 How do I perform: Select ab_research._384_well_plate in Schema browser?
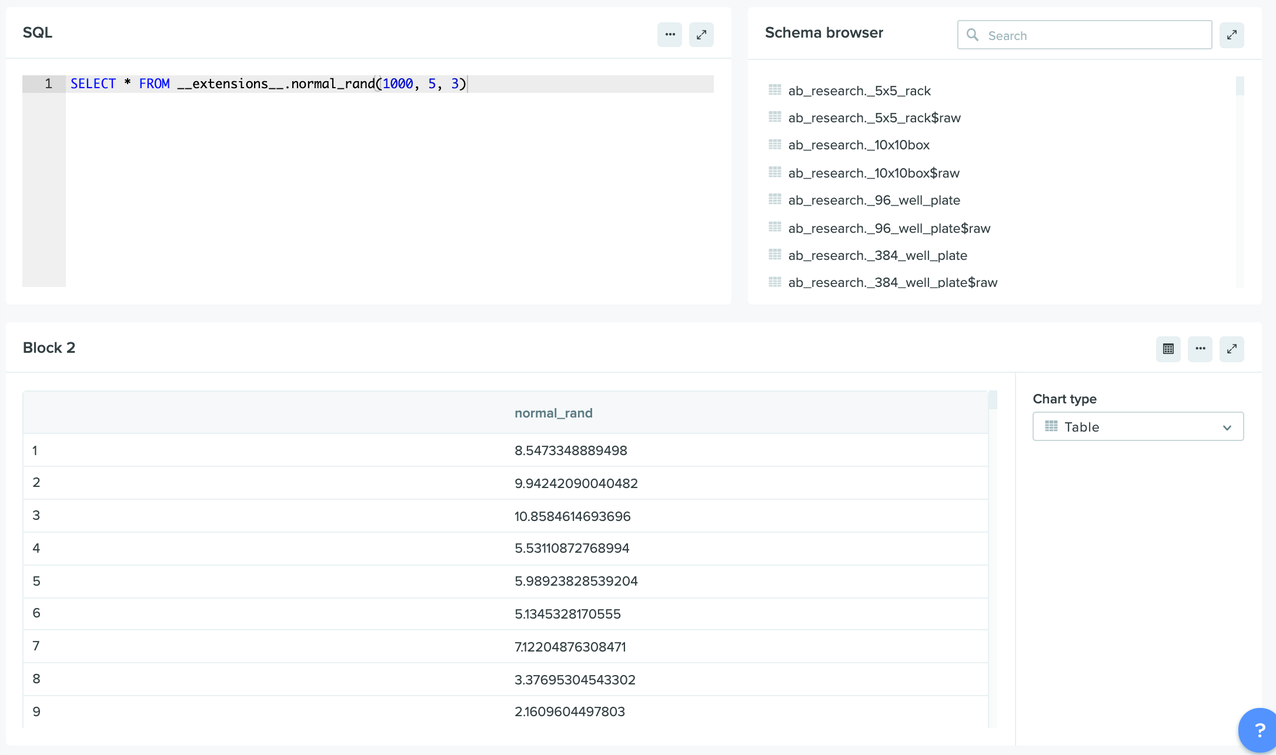[877, 255]
